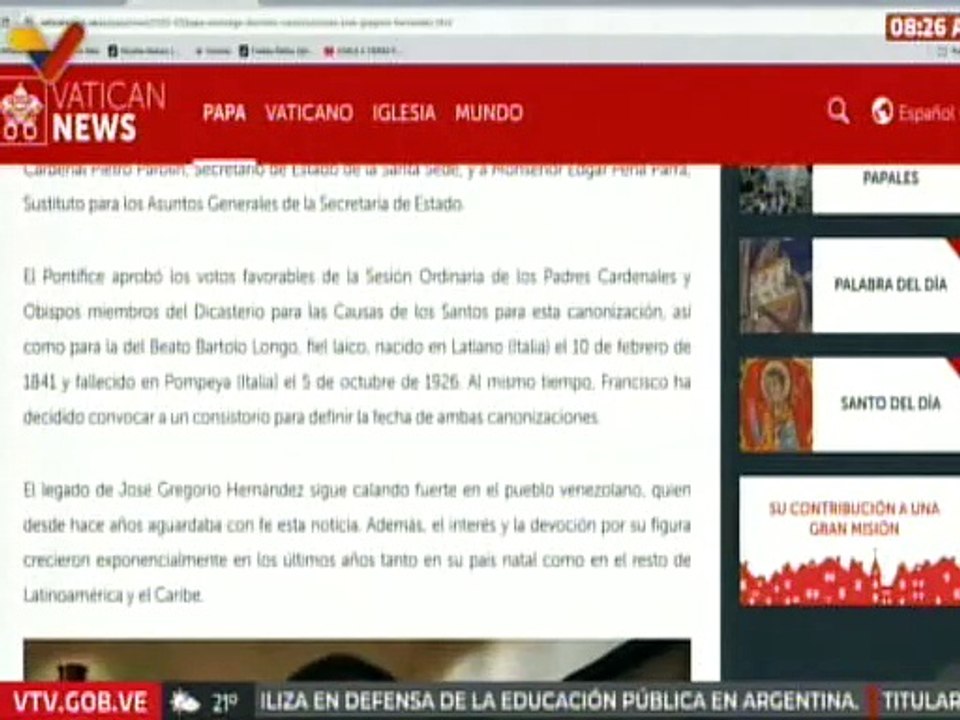This screenshot has height=720, width=960.
Task: Click the Vatican News logo
Action: (x=83, y=113)
